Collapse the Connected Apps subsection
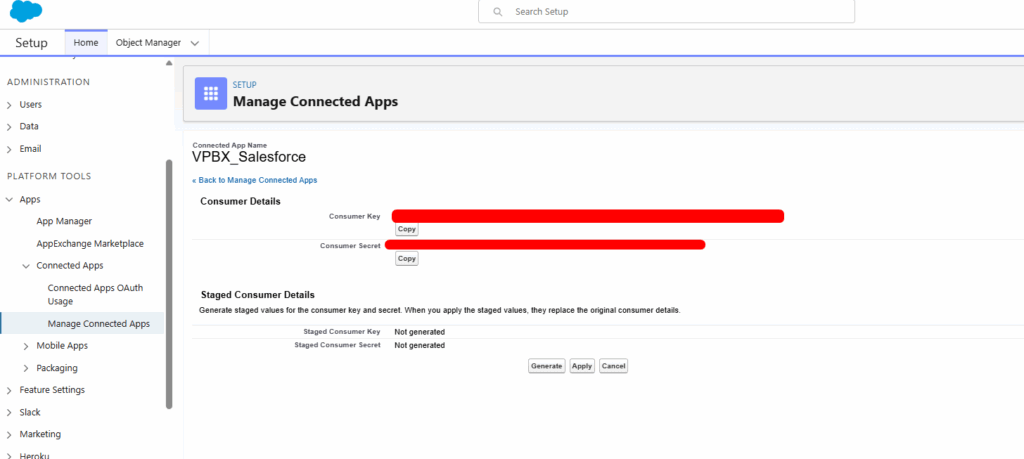1024x459 pixels. pos(26,266)
